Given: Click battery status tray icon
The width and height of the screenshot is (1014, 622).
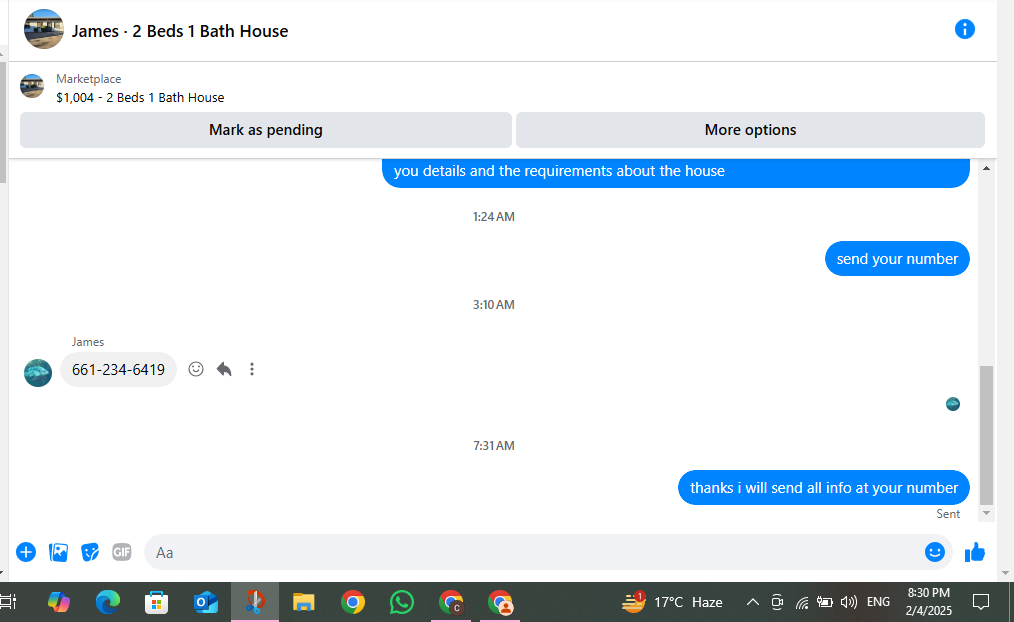Looking at the screenshot, I should [x=825, y=602].
